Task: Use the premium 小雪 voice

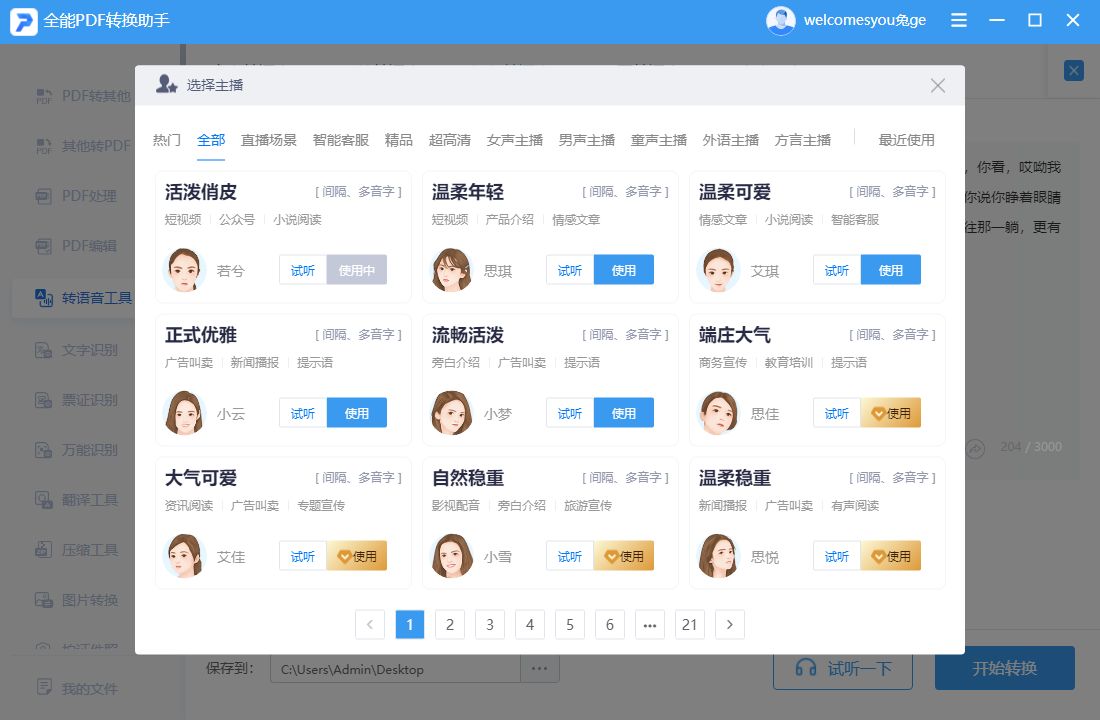Action: (624, 556)
